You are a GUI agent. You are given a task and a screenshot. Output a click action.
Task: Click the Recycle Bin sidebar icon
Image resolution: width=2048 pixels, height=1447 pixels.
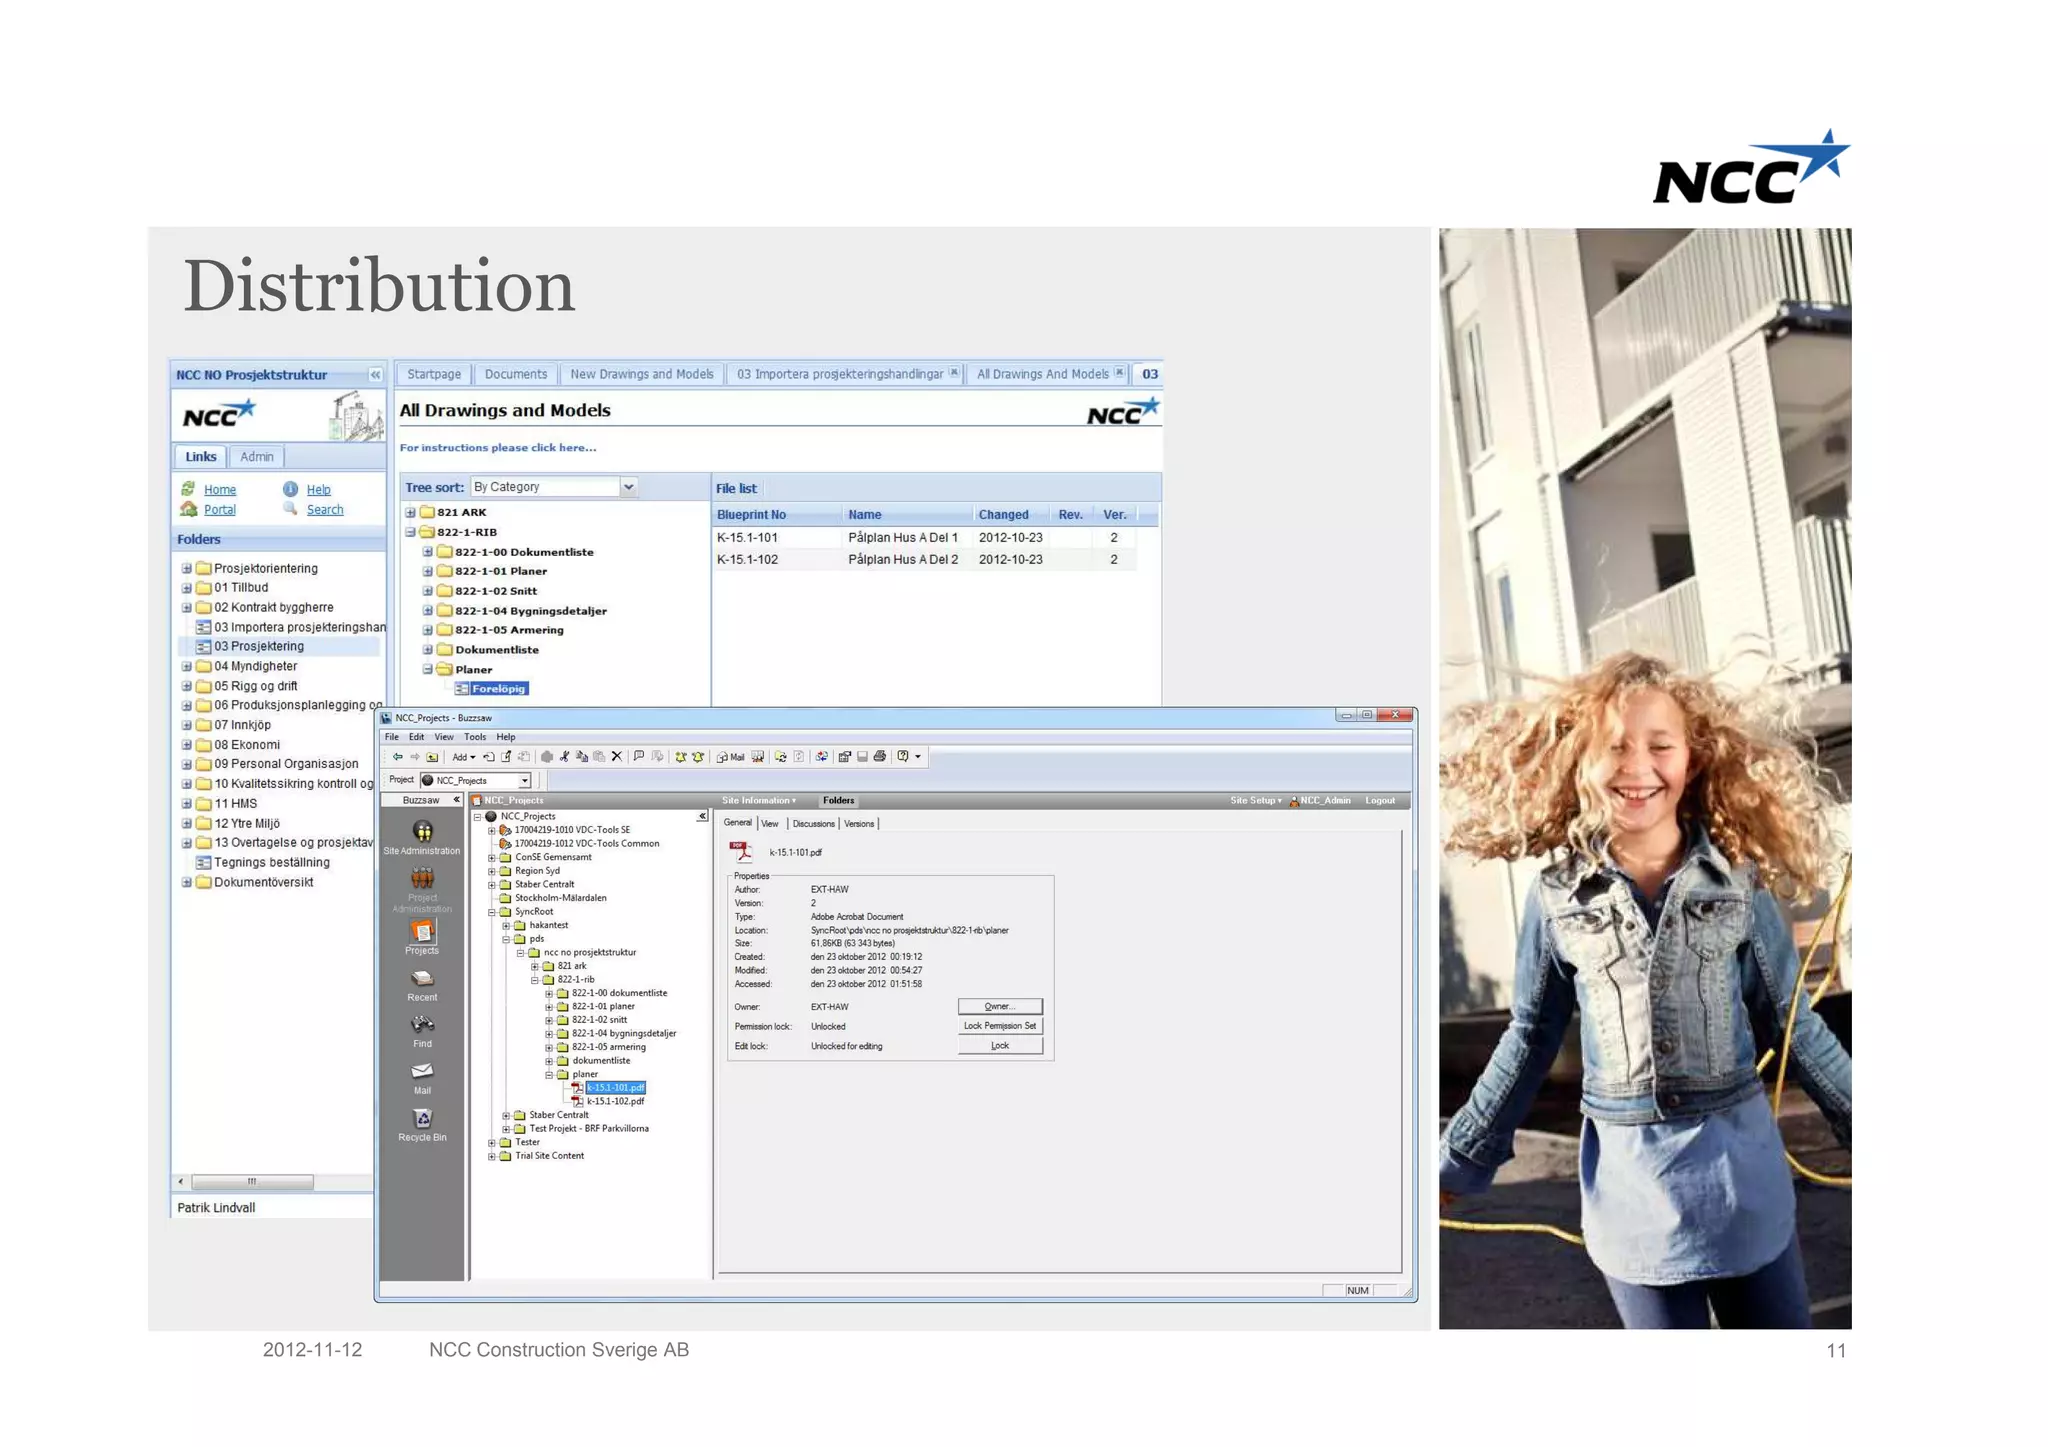pyautogui.click(x=422, y=1124)
